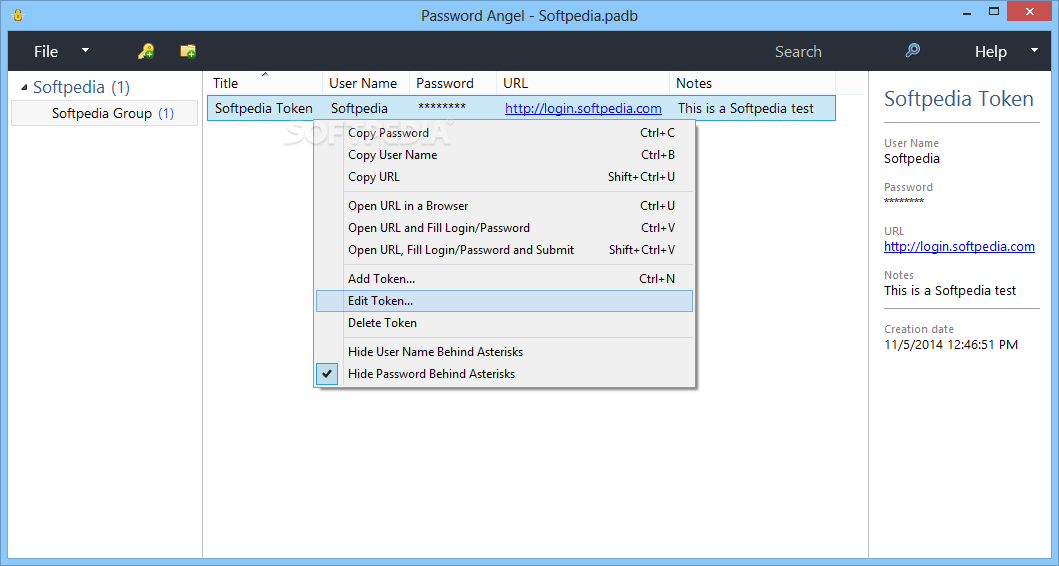Viewport: 1059px width, 566px height.
Task: Open login.softpedia.com link in the table row
Action: click(583, 108)
